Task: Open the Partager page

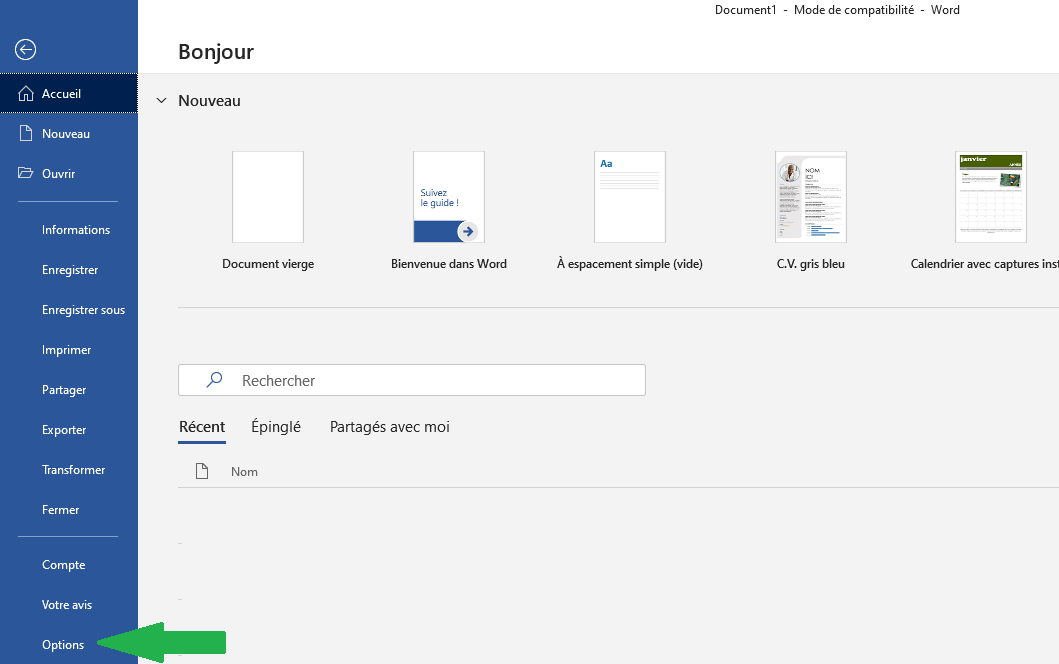Action: click(69, 389)
